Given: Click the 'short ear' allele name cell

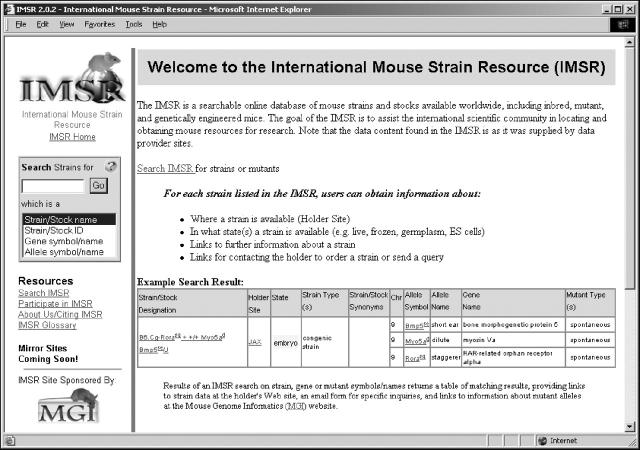Looking at the screenshot, I should pyautogui.click(x=445, y=325).
